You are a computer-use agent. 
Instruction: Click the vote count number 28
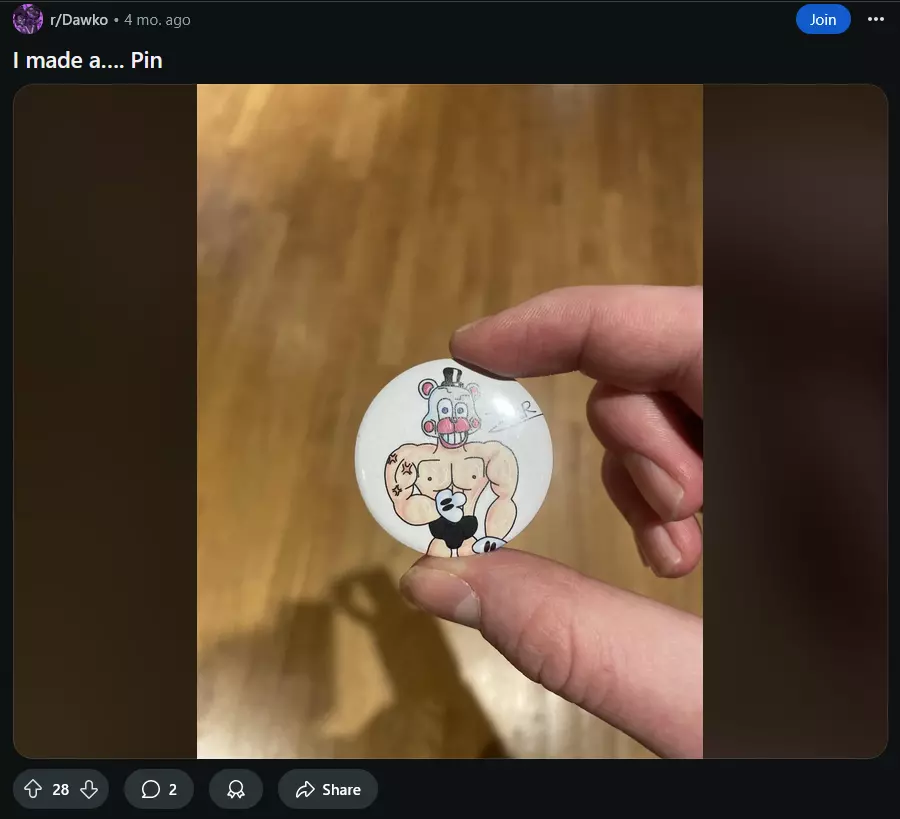coord(60,790)
